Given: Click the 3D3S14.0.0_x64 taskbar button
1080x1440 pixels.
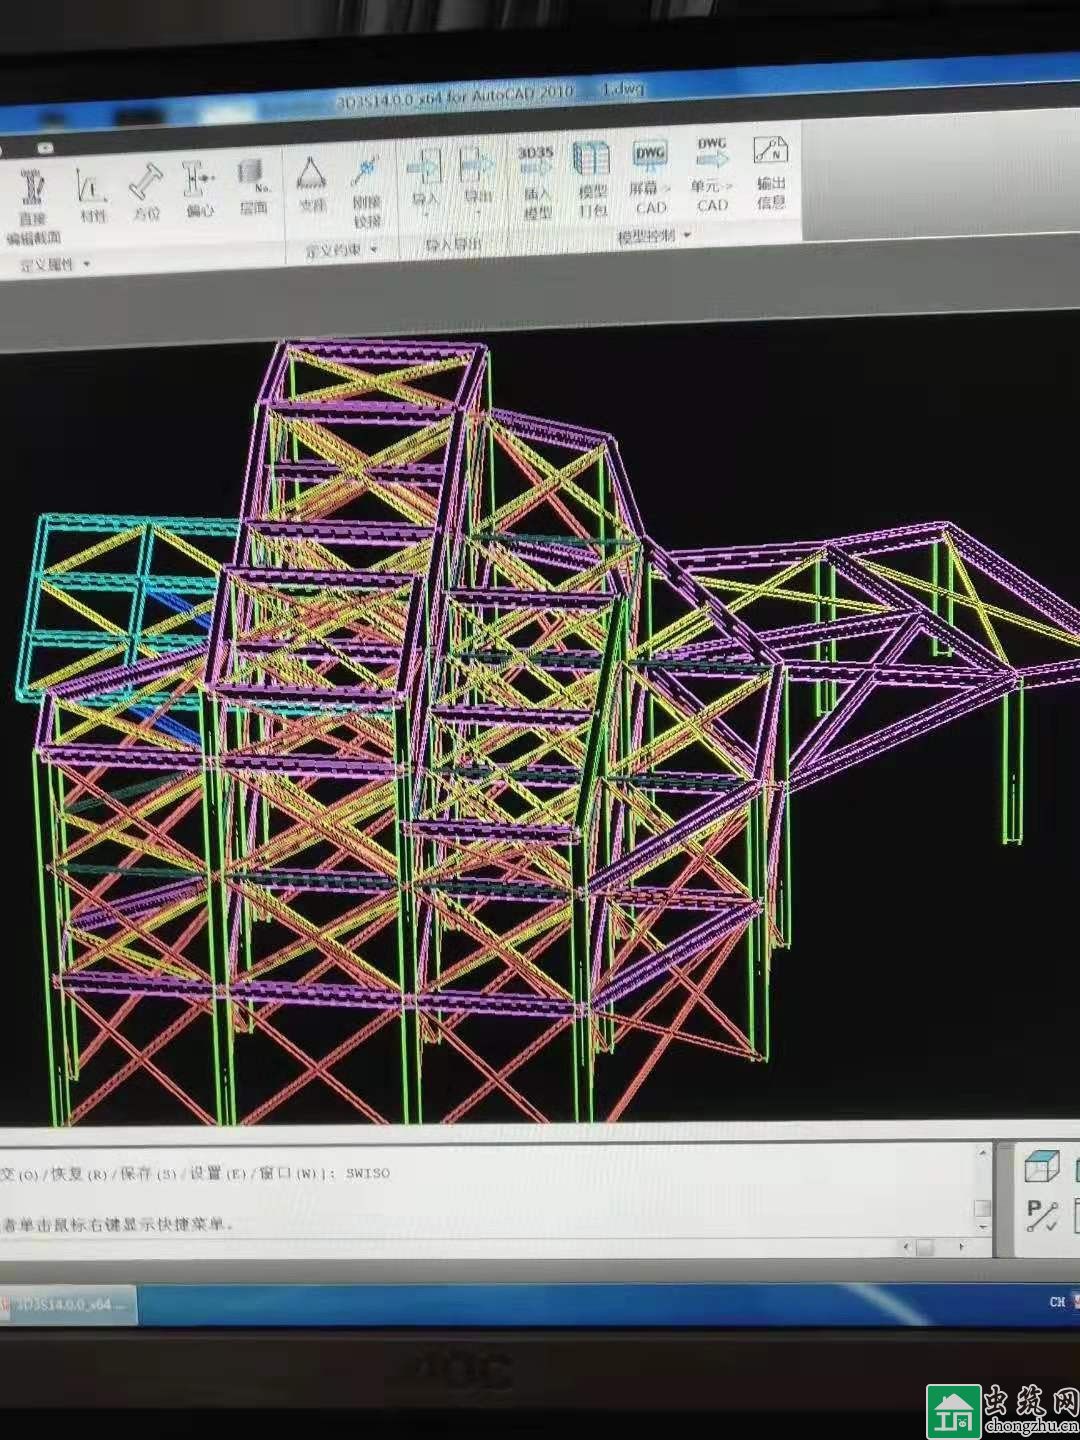Looking at the screenshot, I should 68,1305.
